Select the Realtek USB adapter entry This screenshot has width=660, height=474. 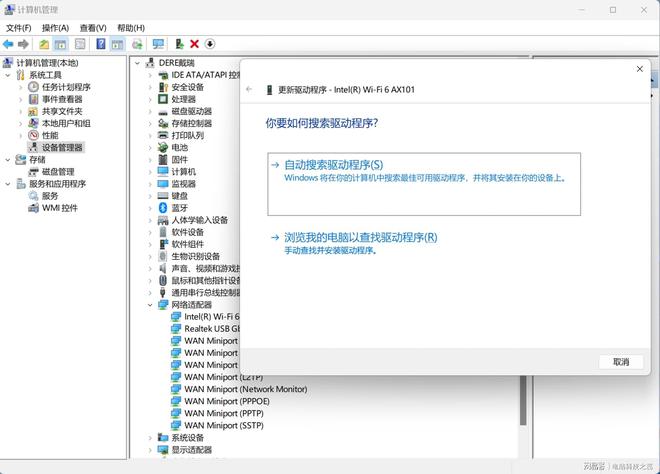(212, 329)
